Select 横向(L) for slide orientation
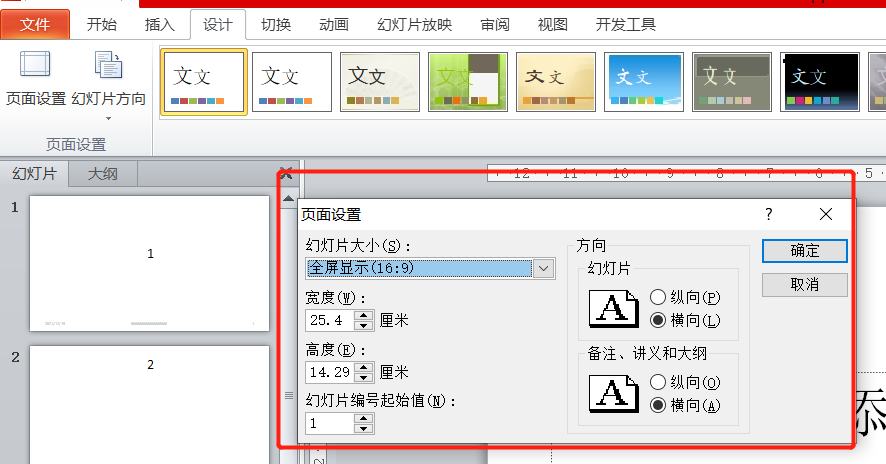The height and width of the screenshot is (464, 886). [x=658, y=320]
